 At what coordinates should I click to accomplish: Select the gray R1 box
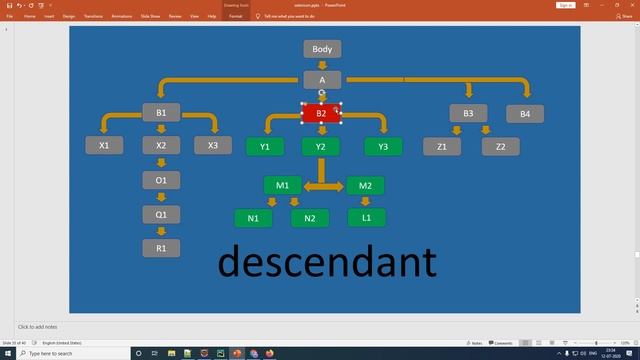161,248
